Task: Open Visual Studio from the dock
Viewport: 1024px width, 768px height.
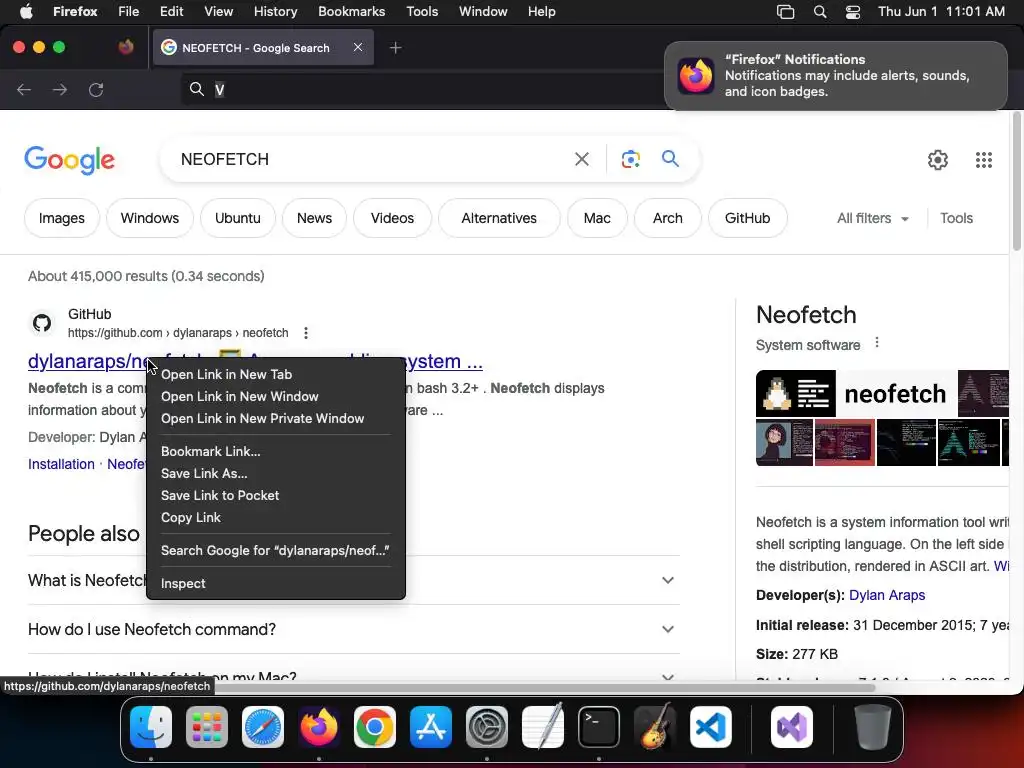Action: click(x=792, y=727)
